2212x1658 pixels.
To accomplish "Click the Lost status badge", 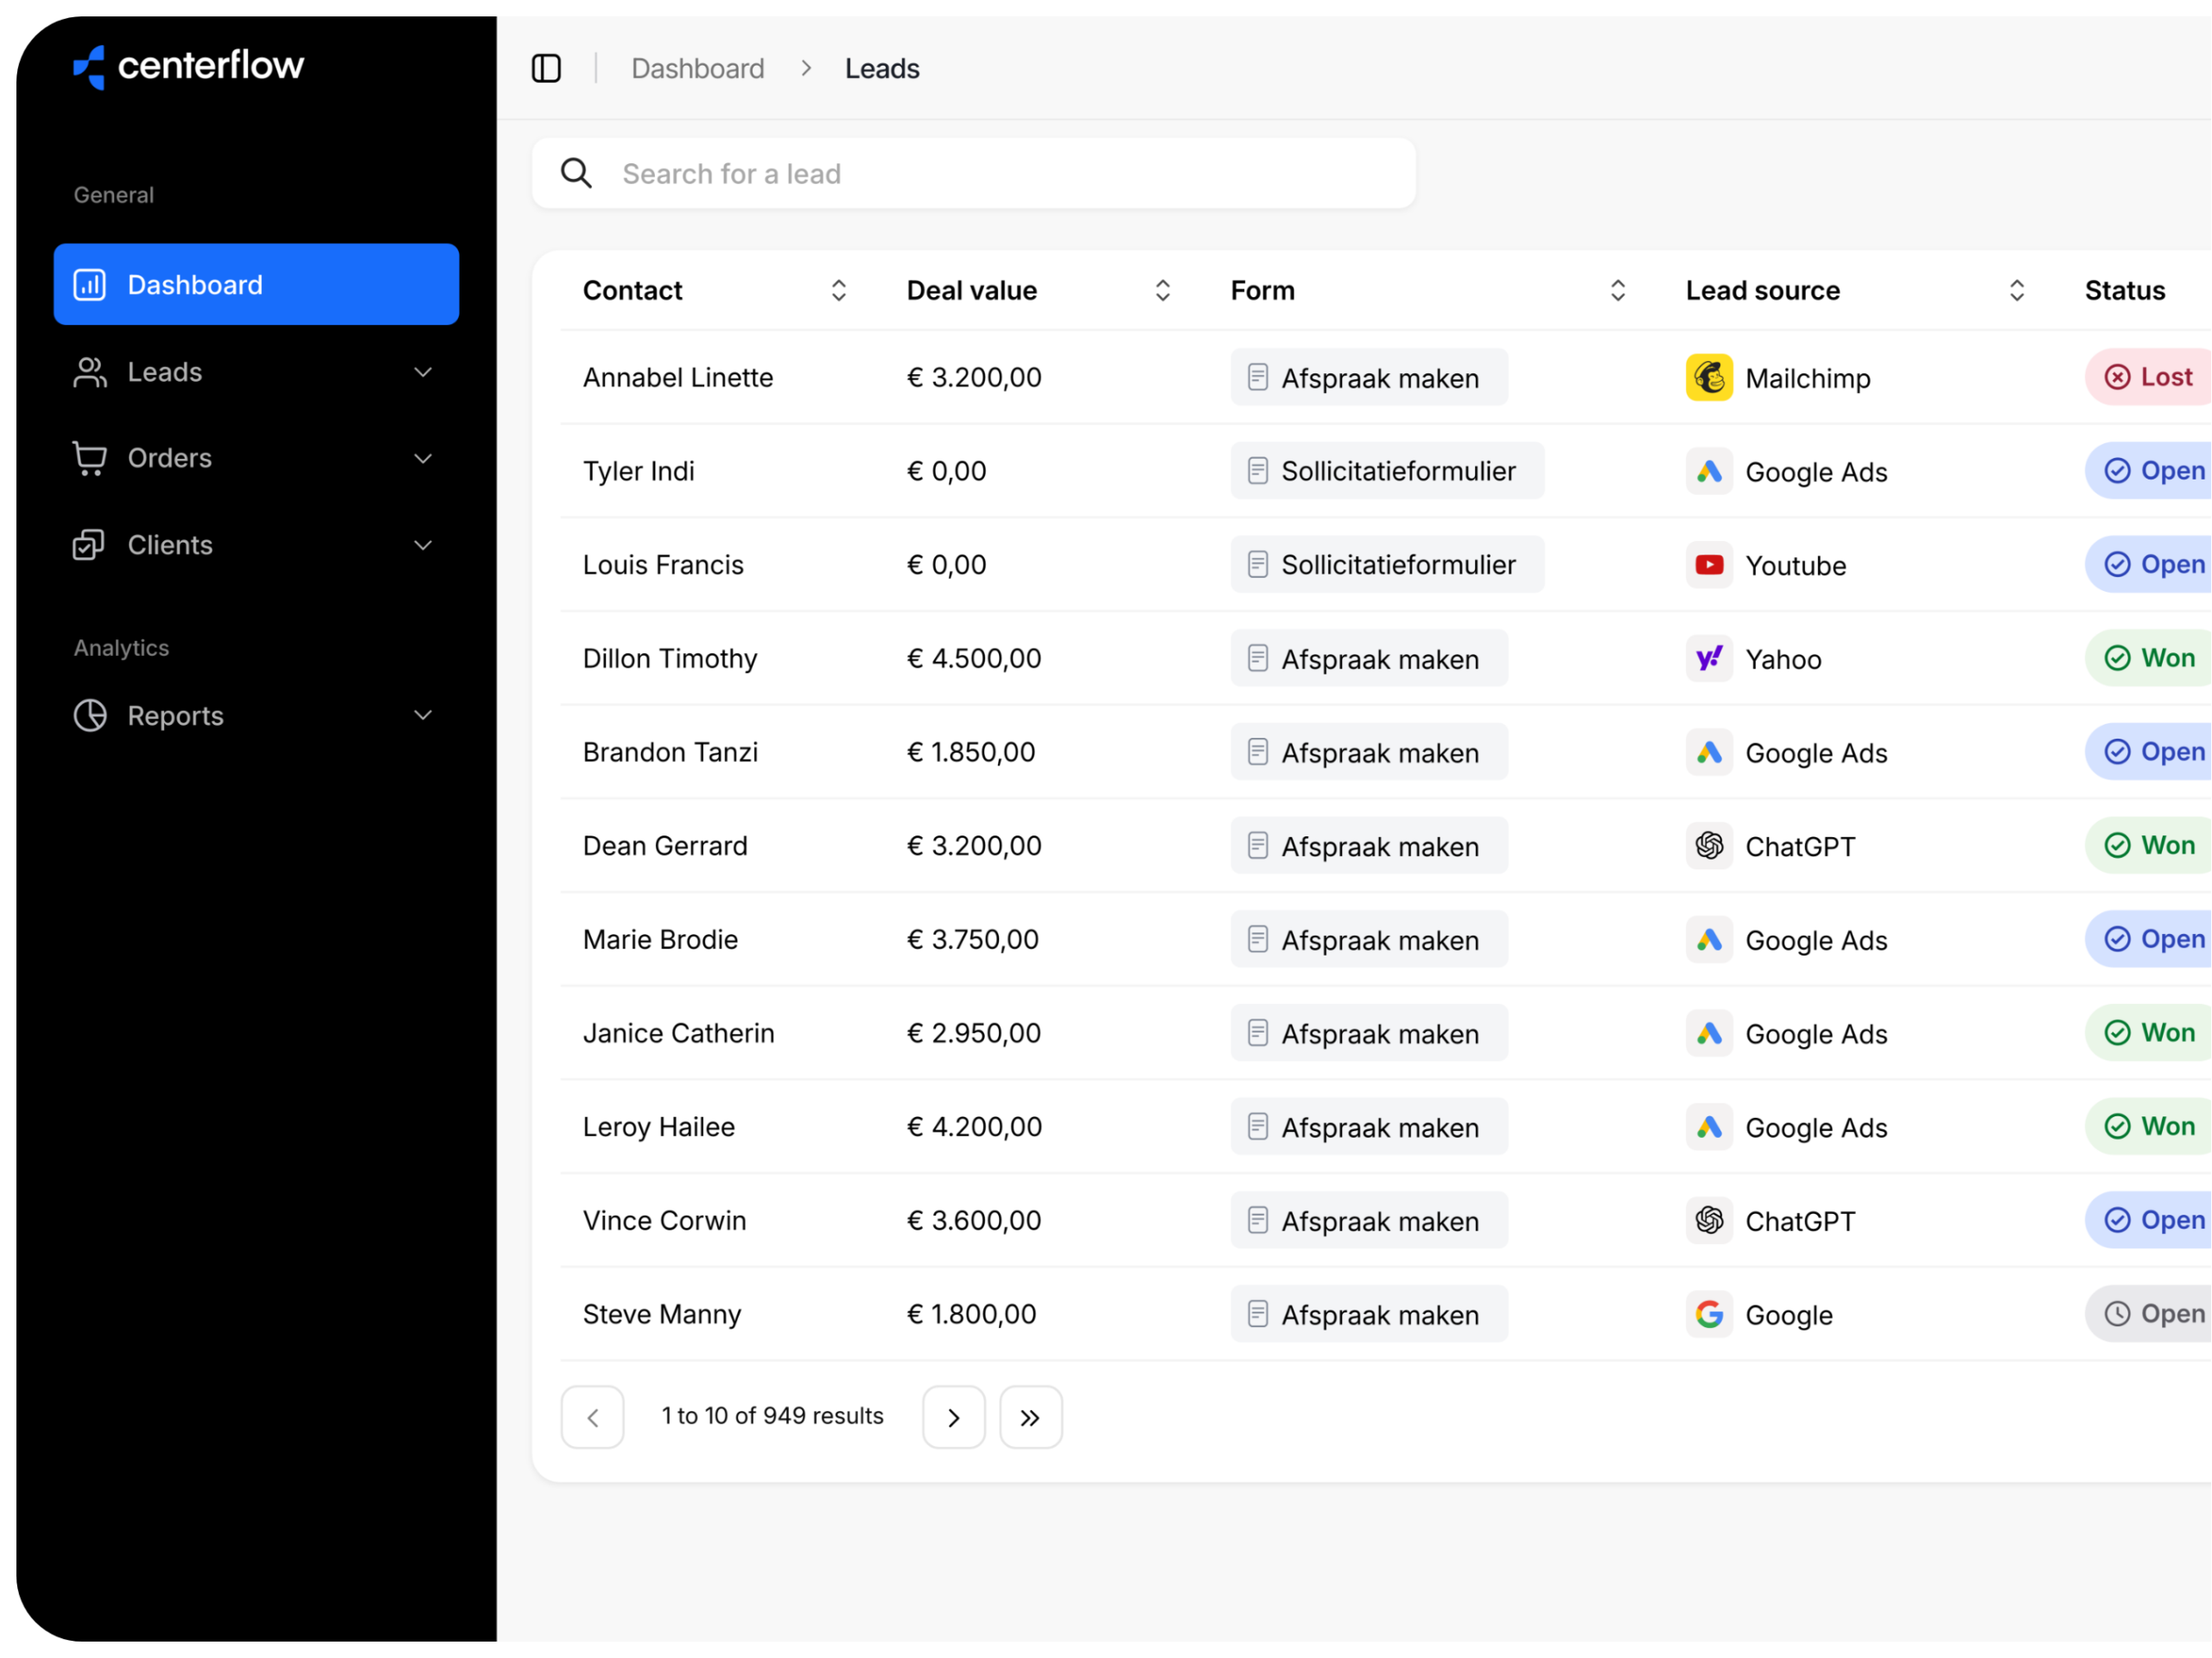I will [x=2150, y=378].
